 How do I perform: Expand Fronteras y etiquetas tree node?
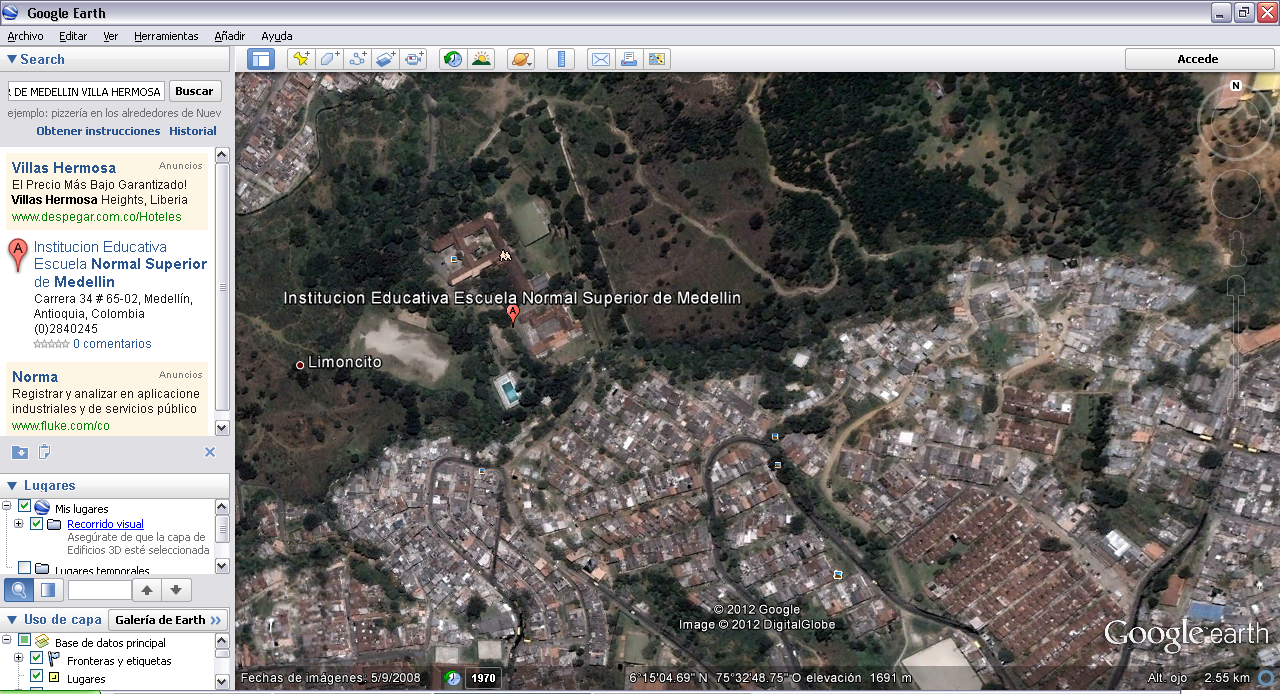tap(18, 659)
